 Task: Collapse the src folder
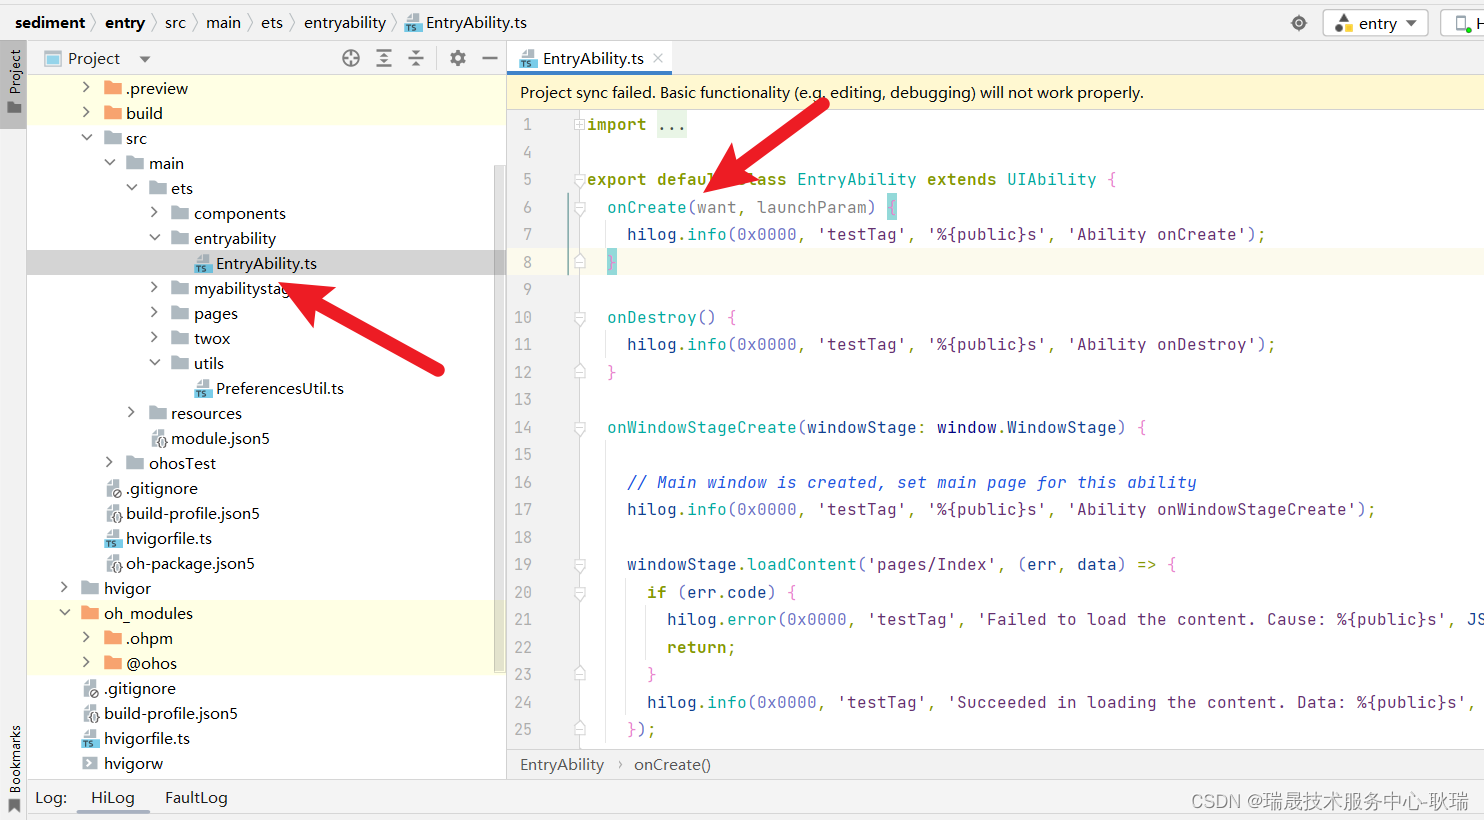(x=86, y=138)
